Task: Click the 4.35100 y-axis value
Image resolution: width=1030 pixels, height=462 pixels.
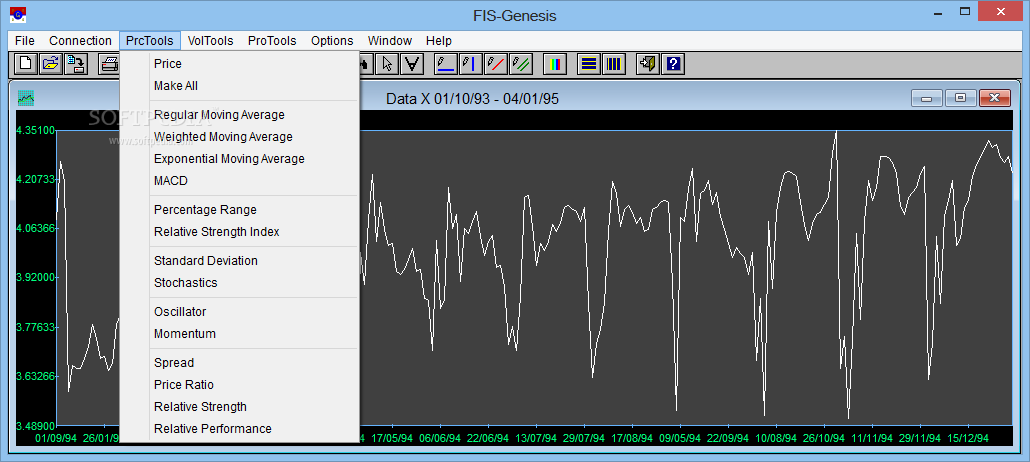Action: pyautogui.click(x=35, y=129)
